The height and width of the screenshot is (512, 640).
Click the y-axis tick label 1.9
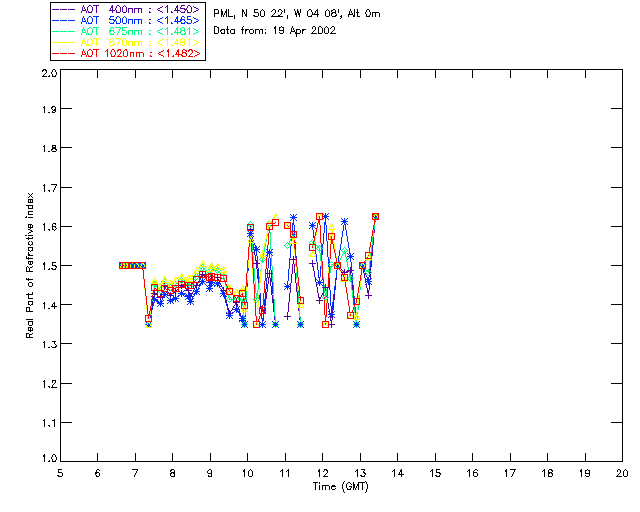pos(49,109)
